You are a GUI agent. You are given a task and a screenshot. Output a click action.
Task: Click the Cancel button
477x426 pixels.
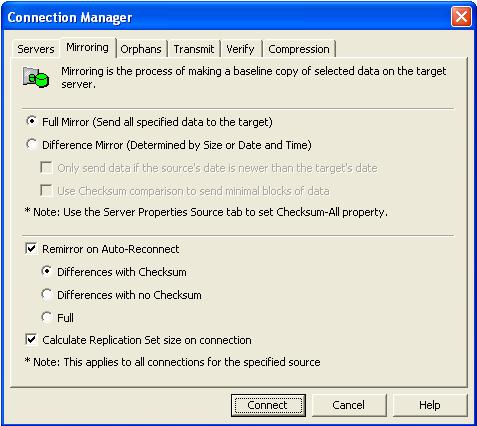[349, 405]
